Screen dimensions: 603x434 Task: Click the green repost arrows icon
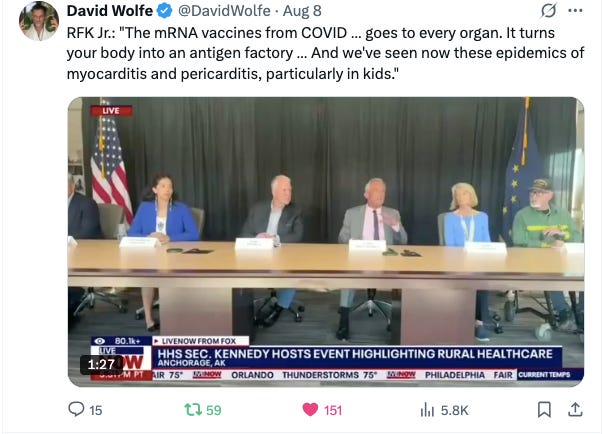point(193,410)
